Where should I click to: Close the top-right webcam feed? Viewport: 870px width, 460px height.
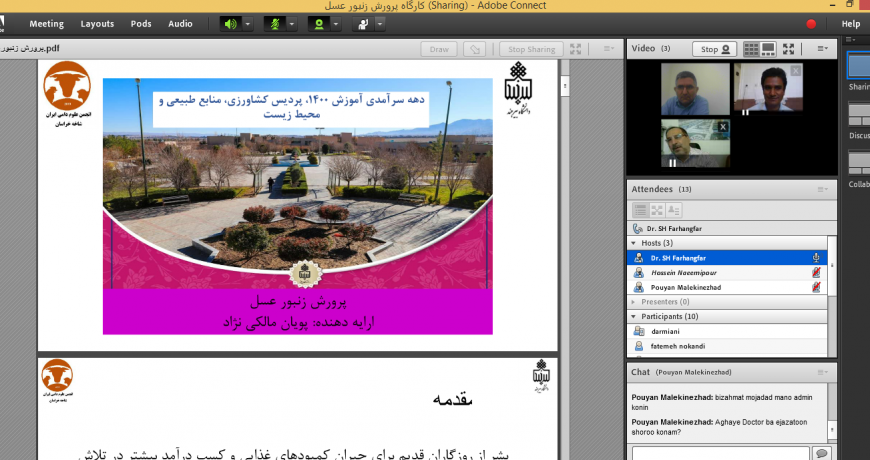coord(796,70)
